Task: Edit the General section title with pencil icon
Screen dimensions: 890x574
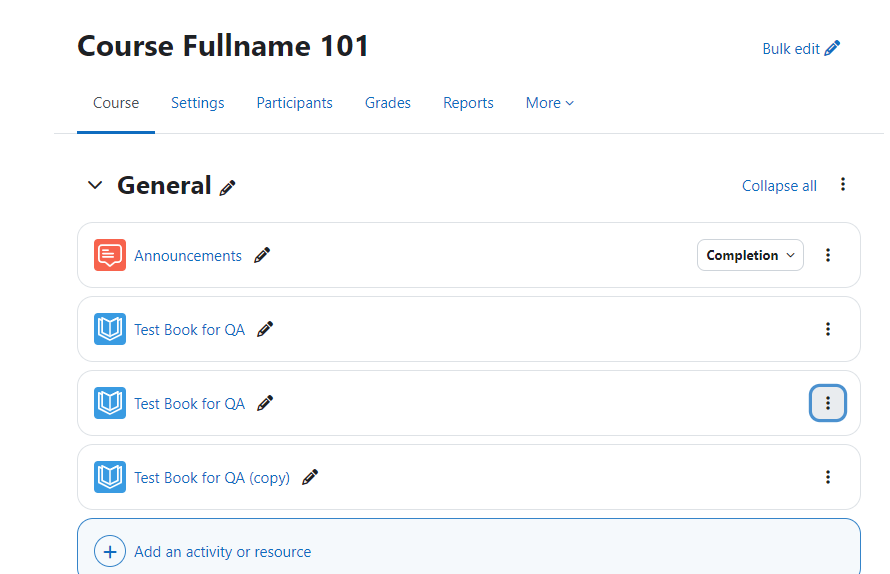Action: tap(228, 187)
